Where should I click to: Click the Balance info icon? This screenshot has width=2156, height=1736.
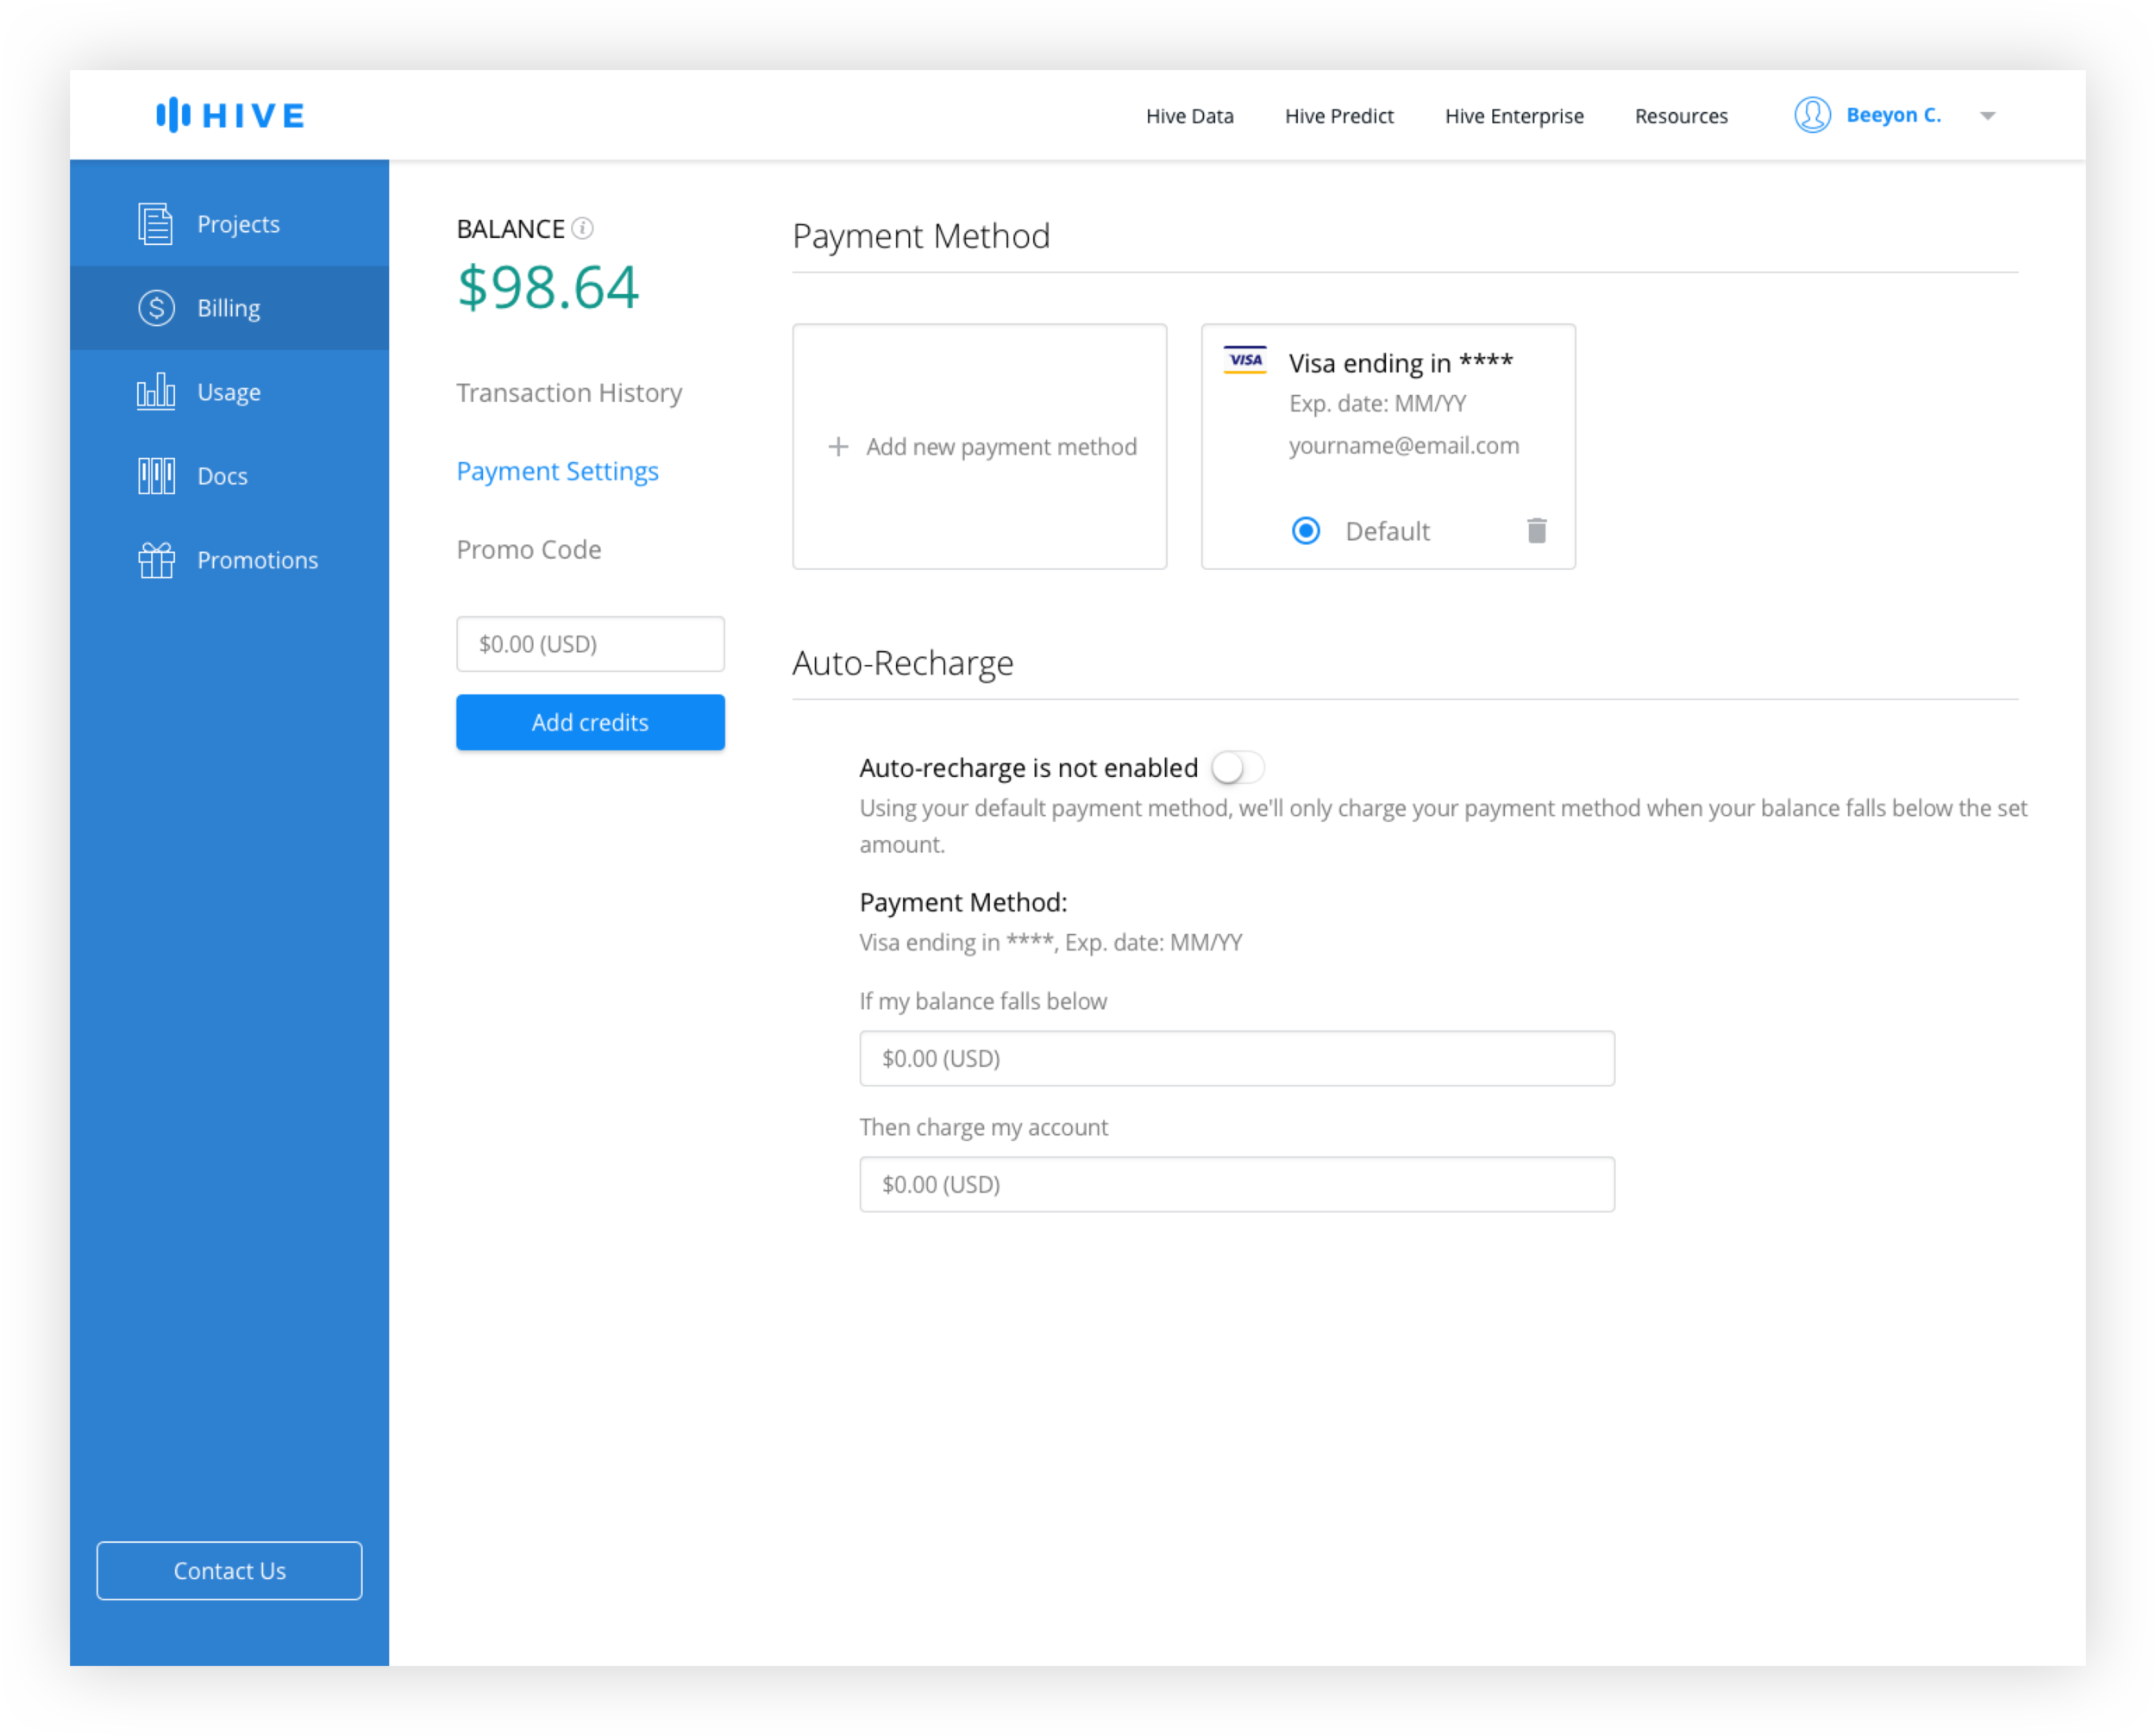pyautogui.click(x=582, y=229)
